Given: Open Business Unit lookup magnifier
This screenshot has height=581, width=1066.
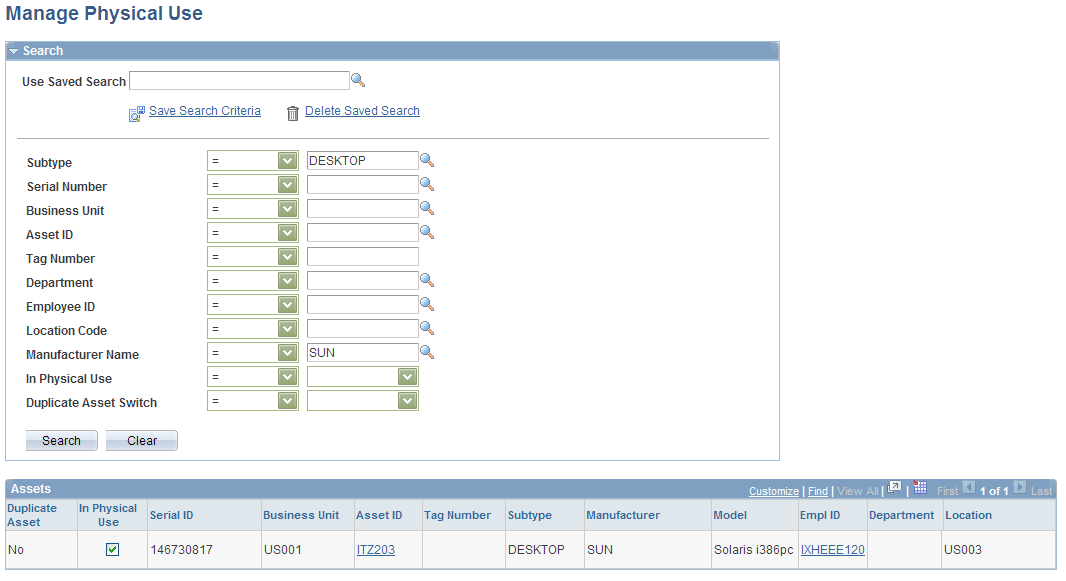Looking at the screenshot, I should pyautogui.click(x=427, y=208).
